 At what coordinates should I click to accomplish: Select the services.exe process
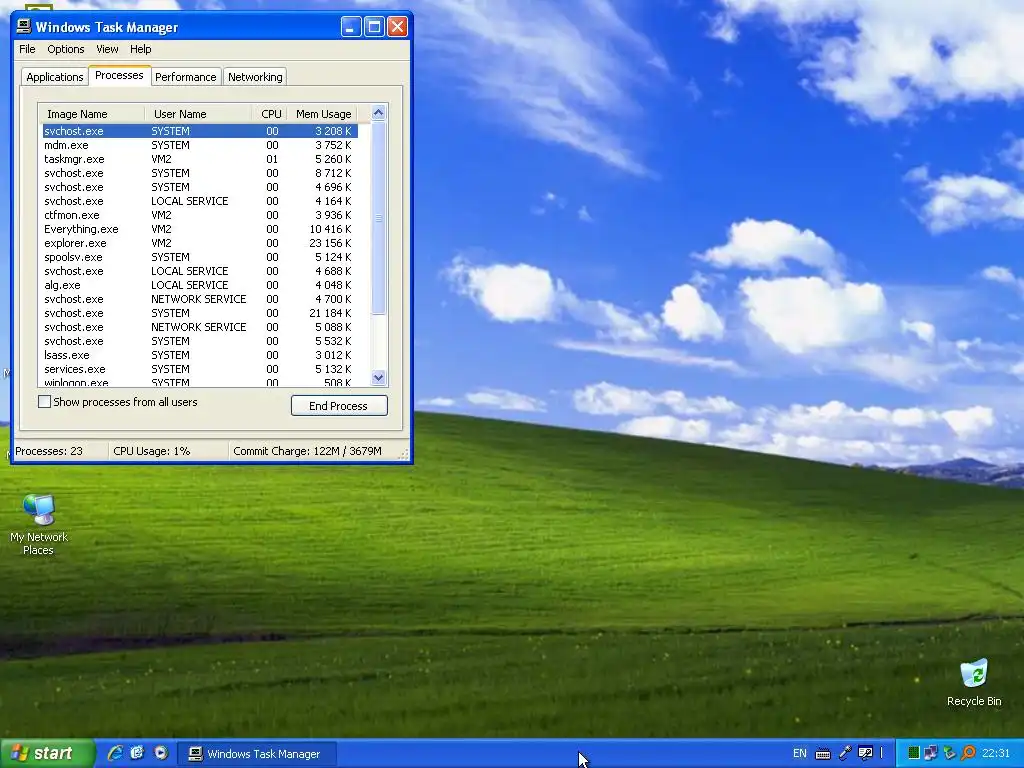(x=200, y=369)
